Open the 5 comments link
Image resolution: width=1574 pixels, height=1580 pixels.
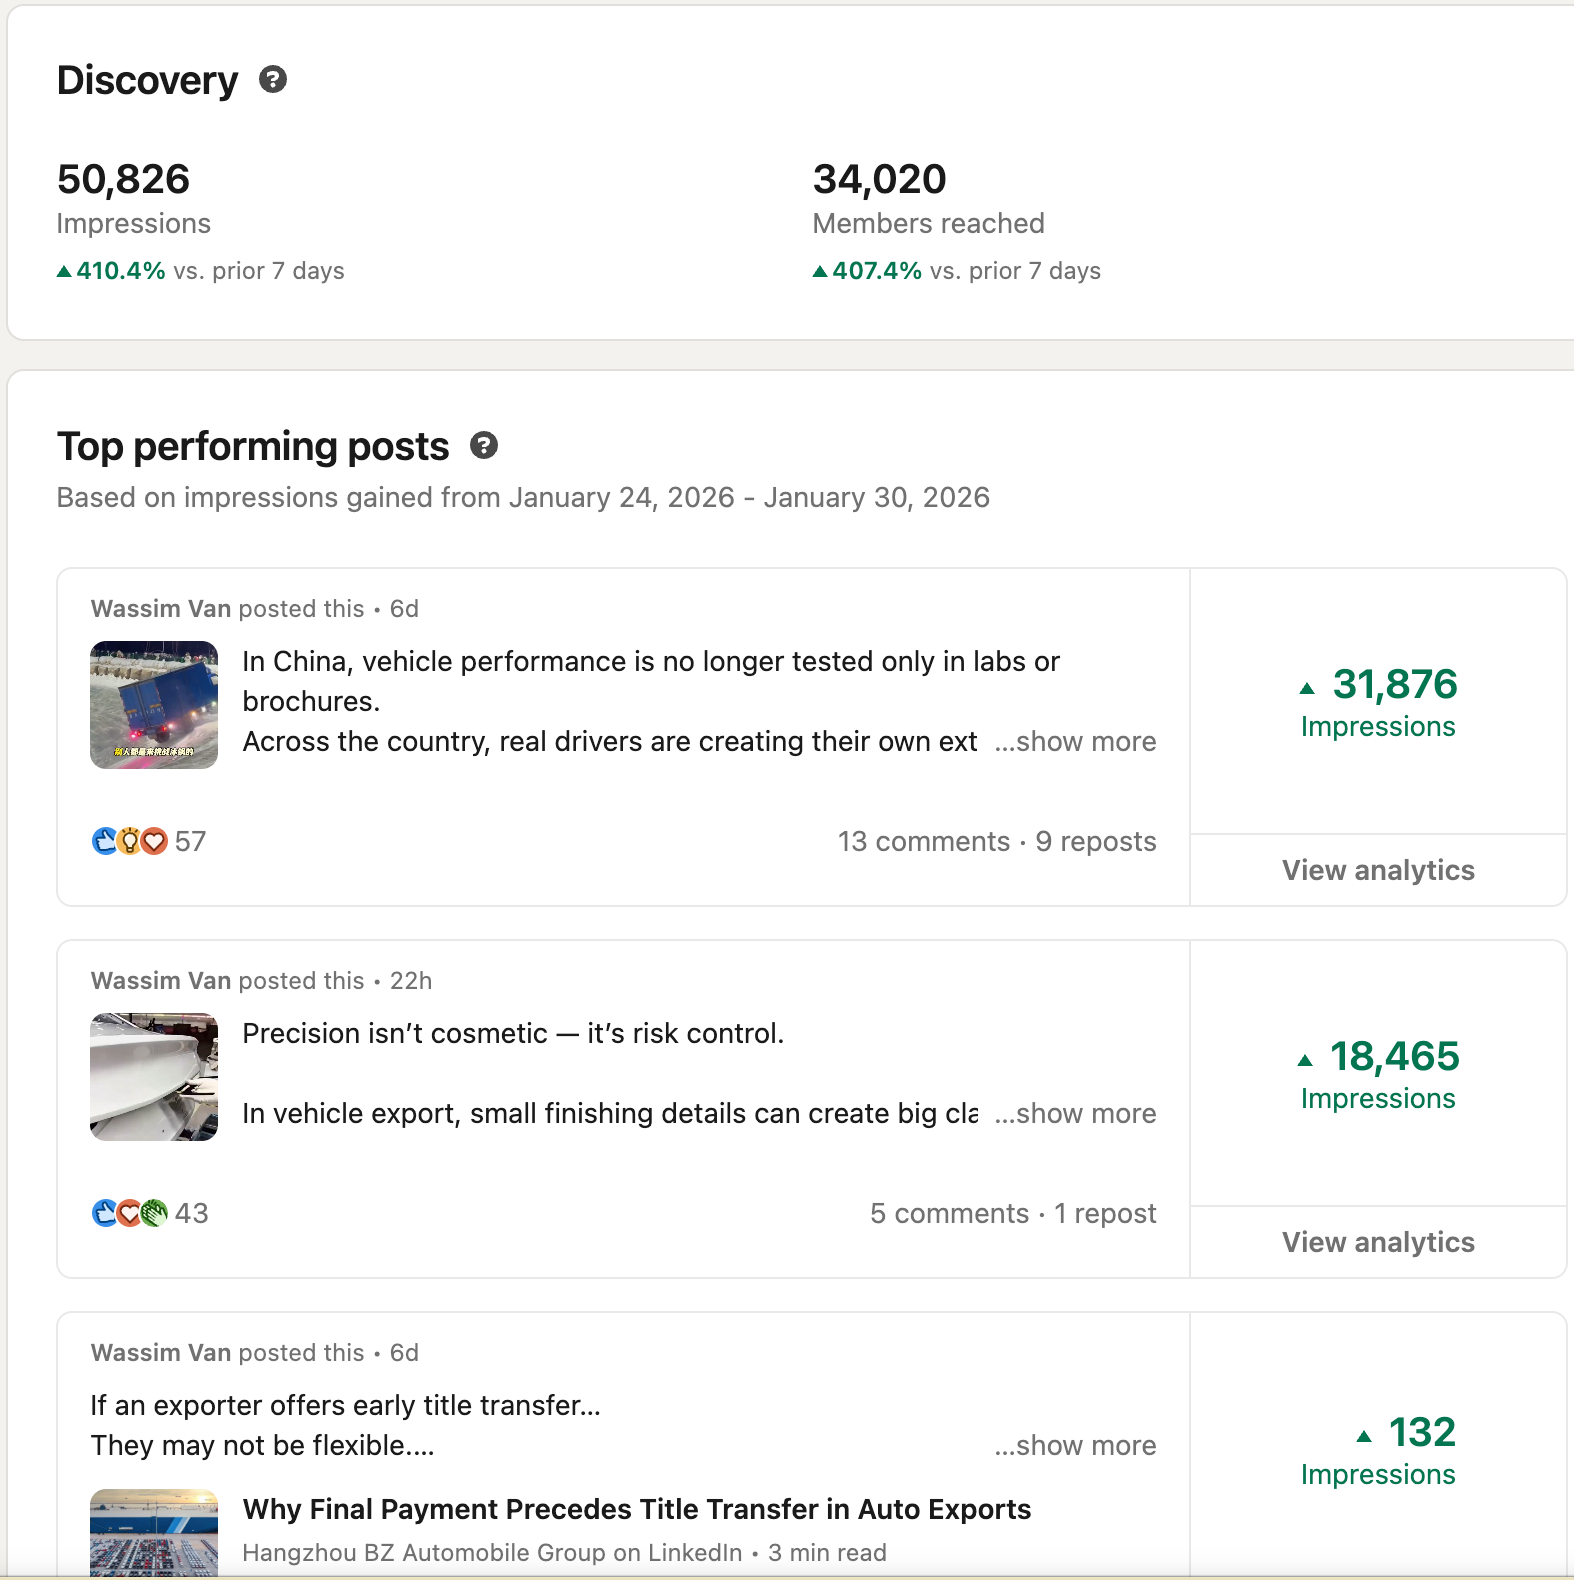(949, 1214)
